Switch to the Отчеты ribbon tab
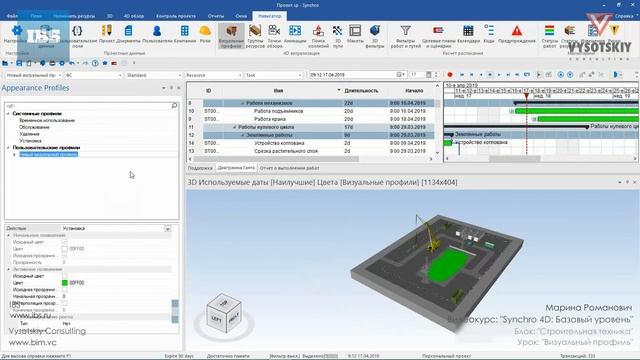Screen dimensions: 640x360 tap(216, 16)
